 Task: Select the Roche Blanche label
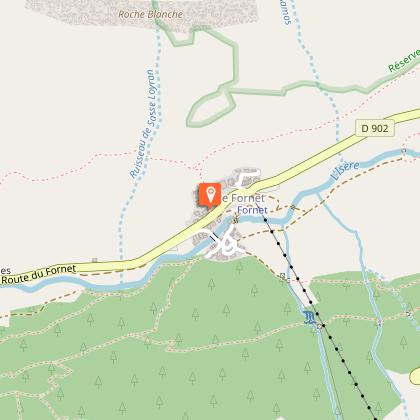(x=151, y=14)
